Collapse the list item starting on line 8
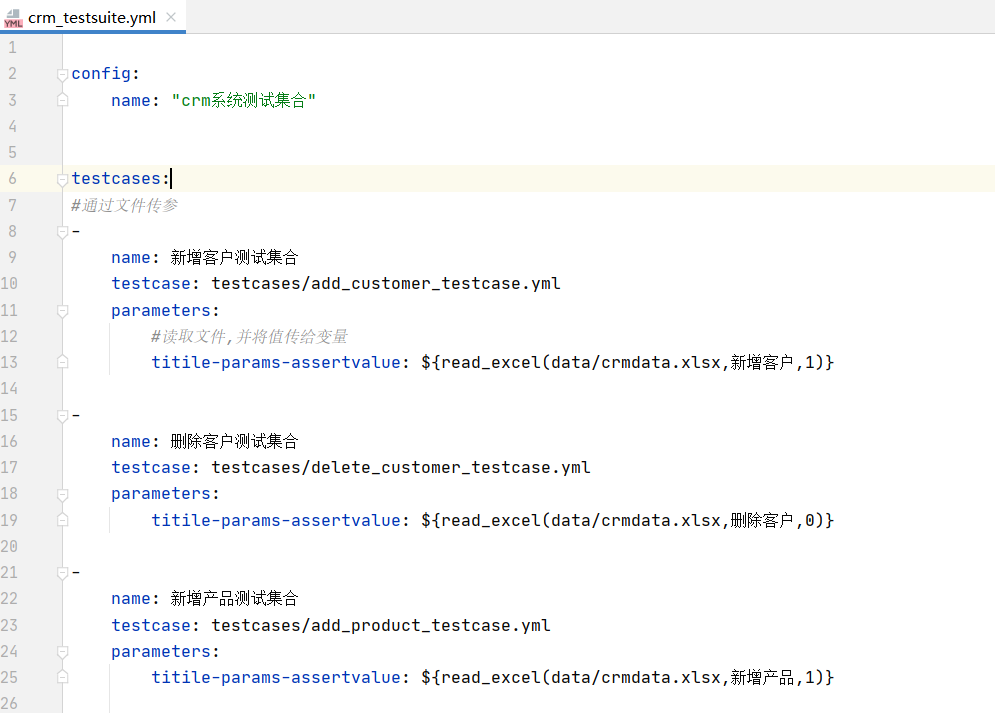995x713 pixels. [x=63, y=232]
